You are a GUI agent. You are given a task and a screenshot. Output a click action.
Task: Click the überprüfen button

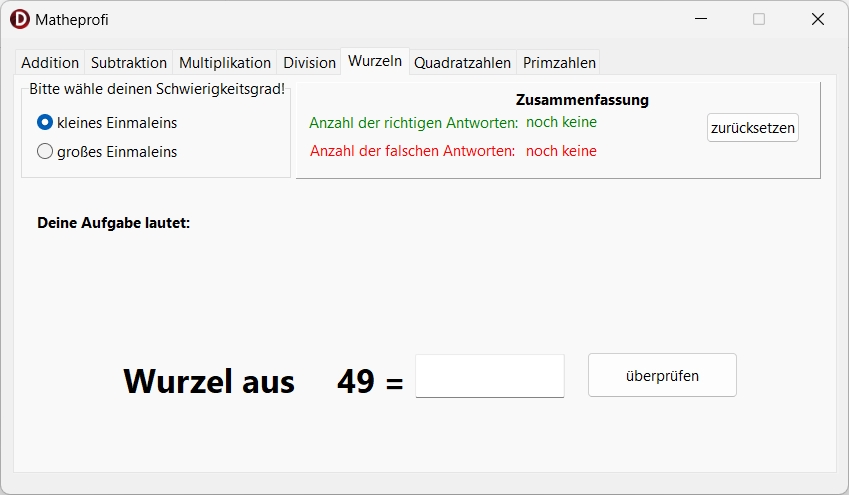(x=662, y=376)
